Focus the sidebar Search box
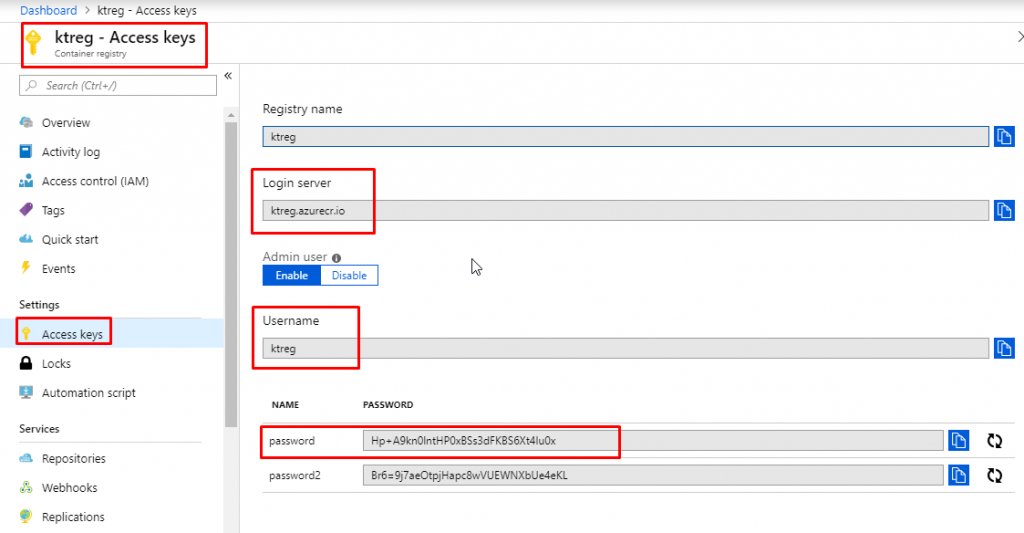The height and width of the screenshot is (533, 1024). tap(118, 86)
